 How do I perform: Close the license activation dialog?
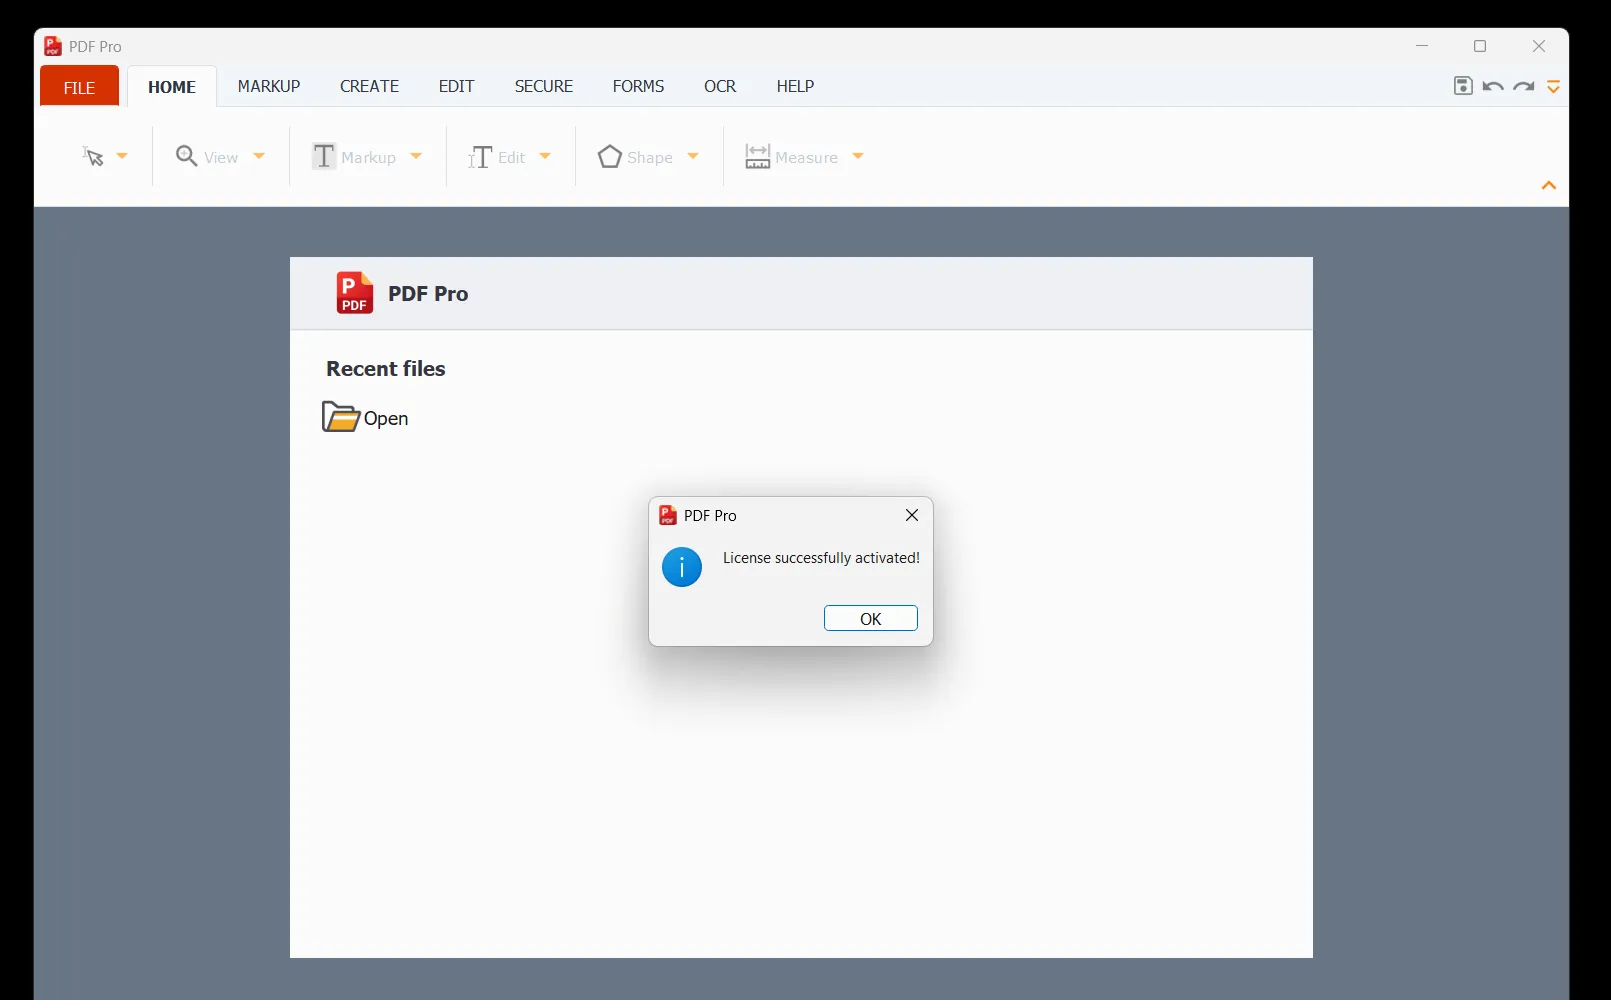pos(912,515)
